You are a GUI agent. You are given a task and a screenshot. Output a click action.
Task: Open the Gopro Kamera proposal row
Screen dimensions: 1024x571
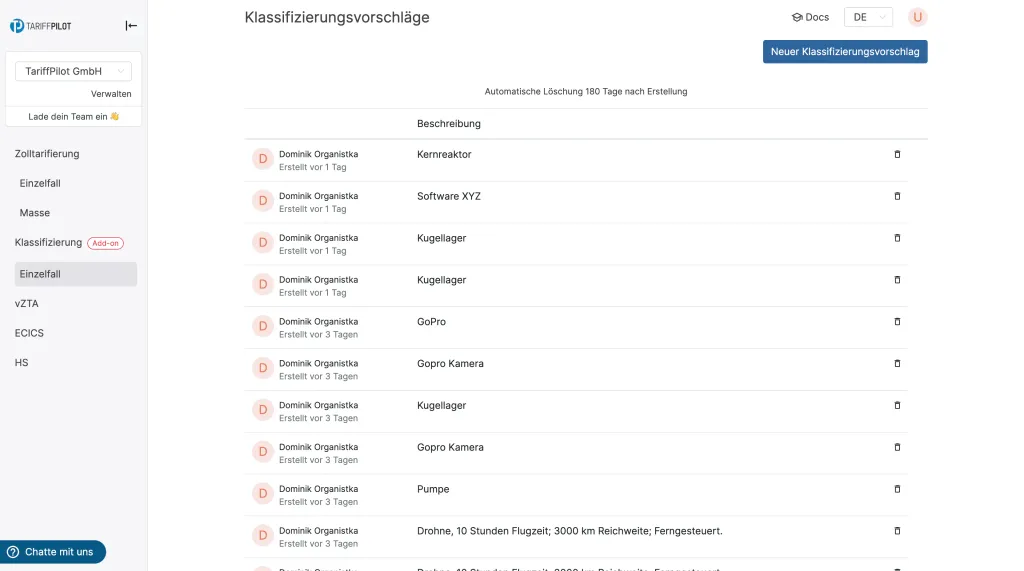[x=450, y=364]
